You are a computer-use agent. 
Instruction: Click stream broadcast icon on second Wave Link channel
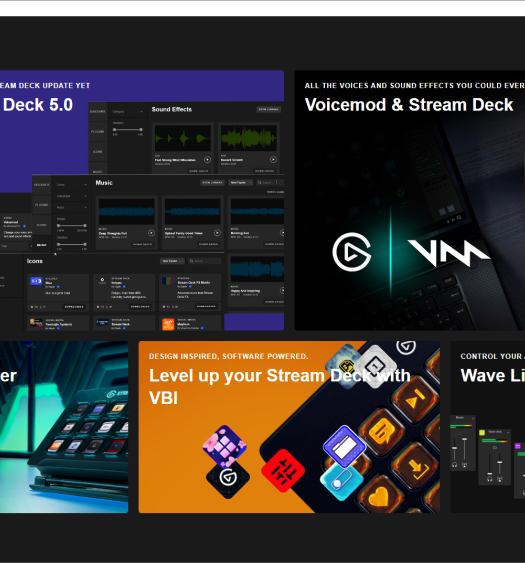click(x=500, y=479)
